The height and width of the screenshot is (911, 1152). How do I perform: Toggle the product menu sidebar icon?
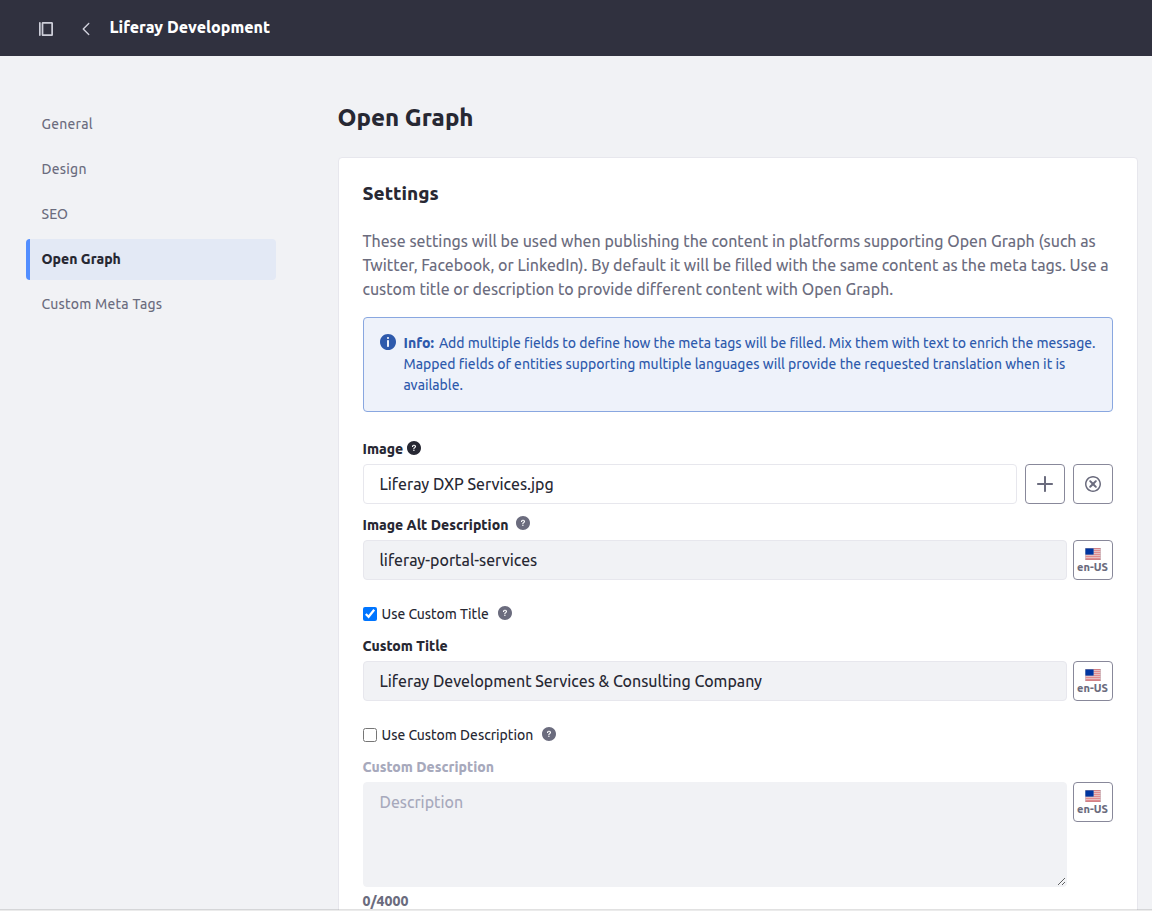pos(46,29)
